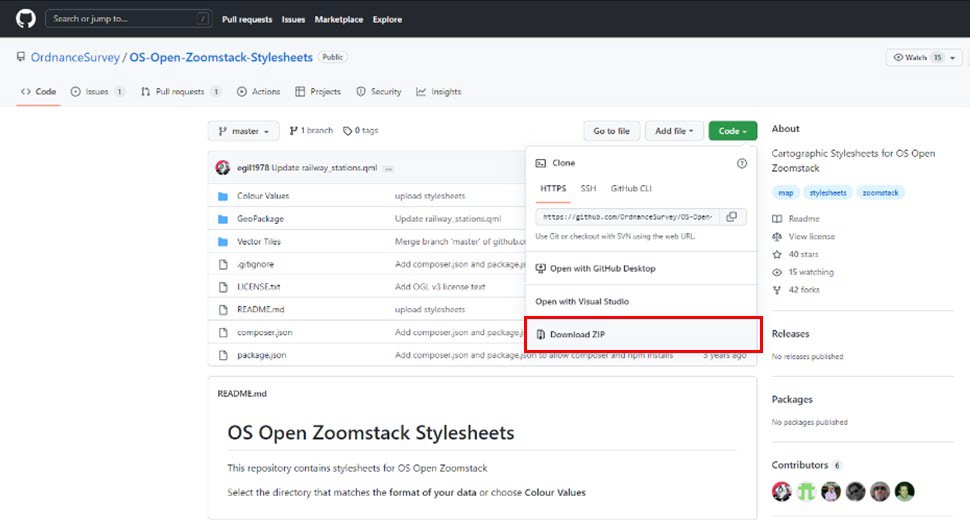Click egil1978 commit author avatar
Screen dimensions: 970x520
(x=223, y=168)
